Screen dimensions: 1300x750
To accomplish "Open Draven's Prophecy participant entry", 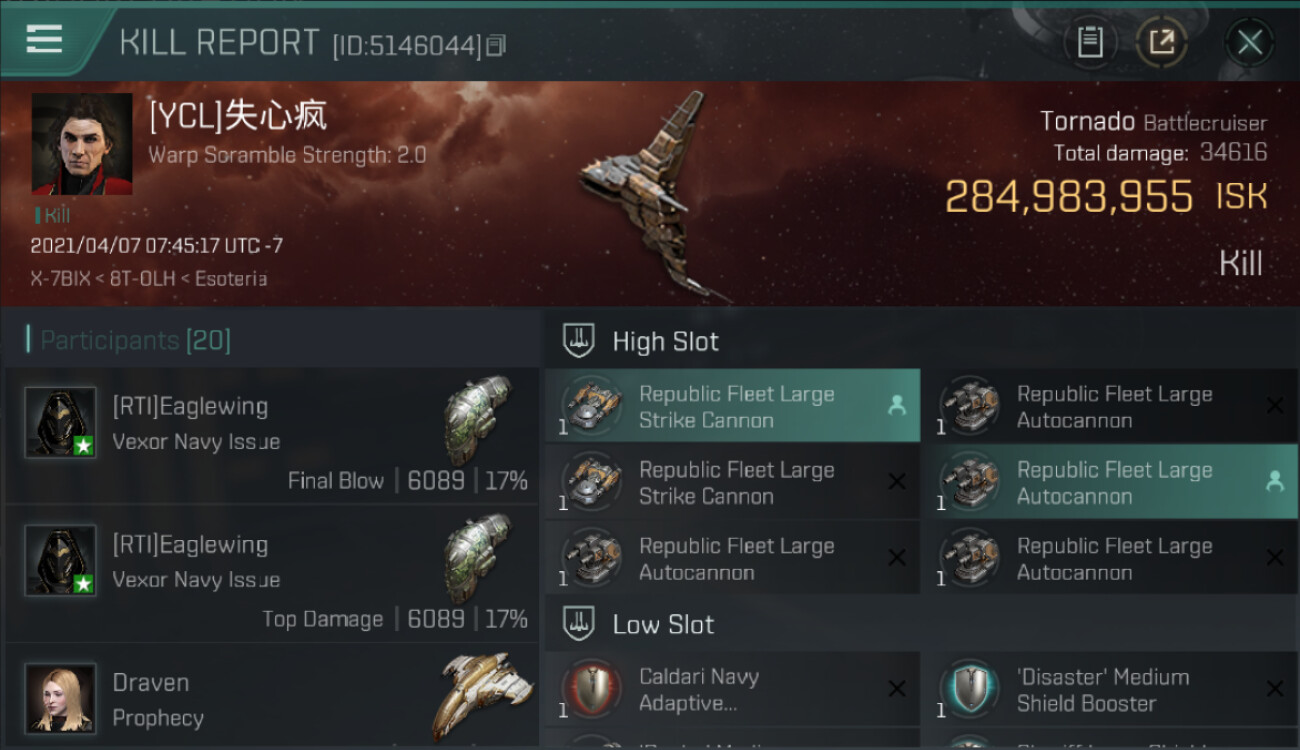I will [272, 697].
